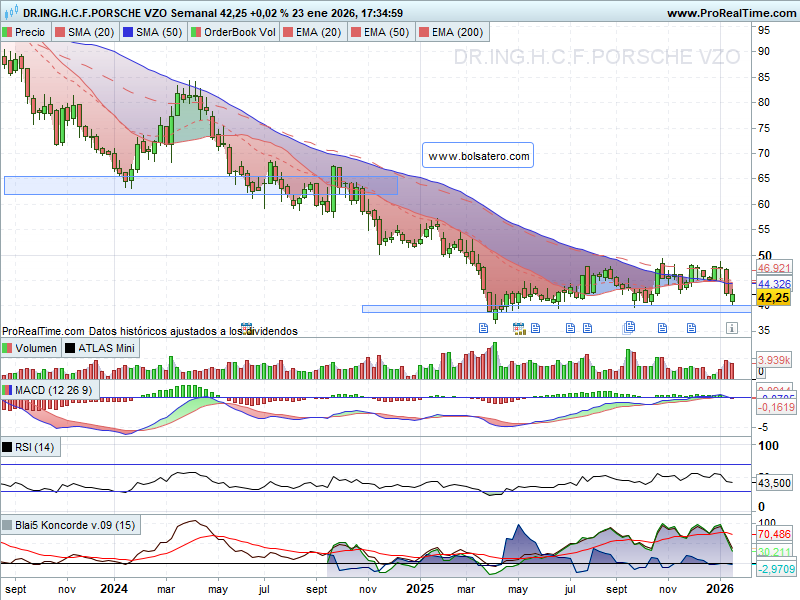Click the '2024' year label on time axis
The height and width of the screenshot is (600, 800).
(x=114, y=589)
